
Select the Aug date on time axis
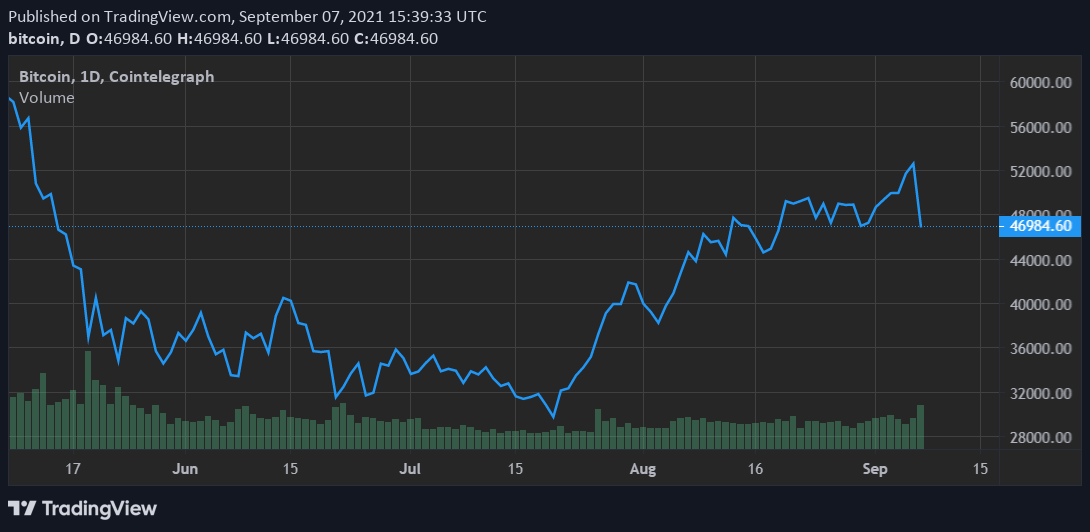point(643,468)
